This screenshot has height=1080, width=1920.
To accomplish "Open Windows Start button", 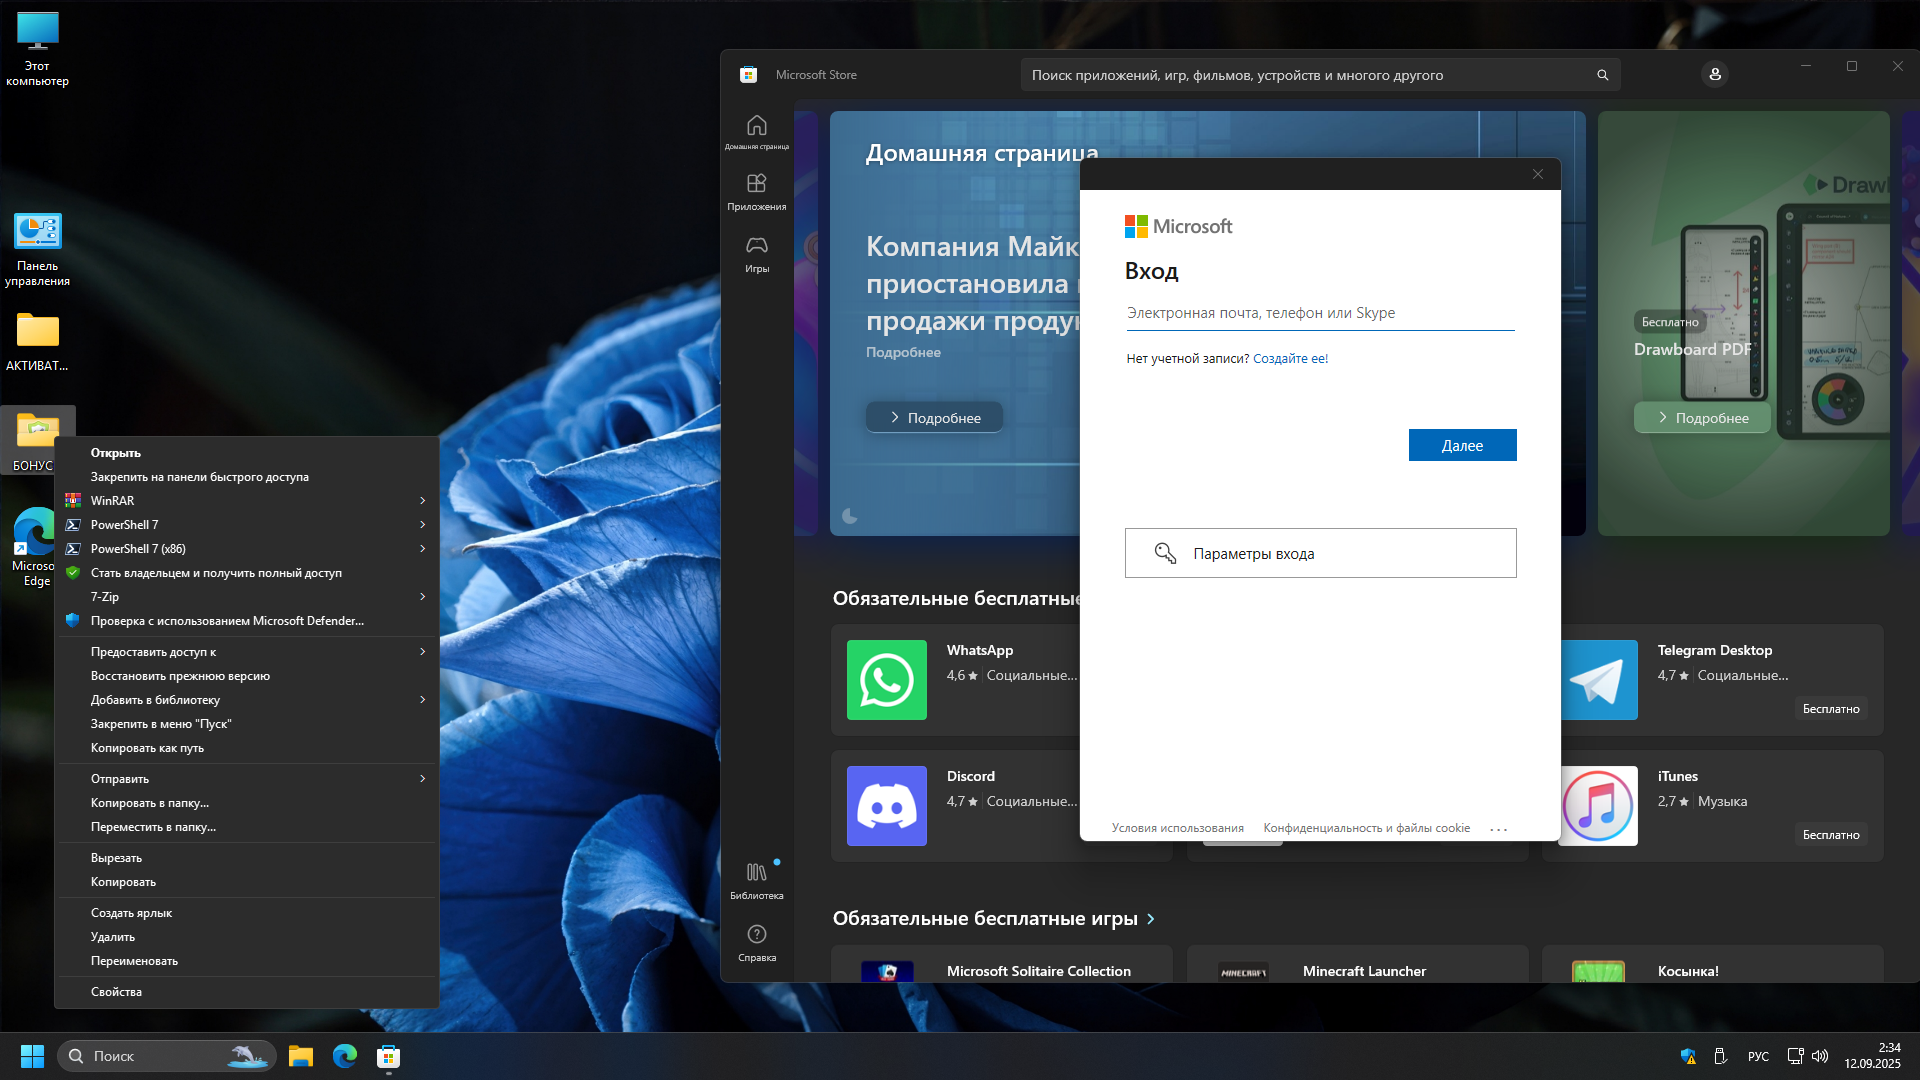I will coord(32,1056).
